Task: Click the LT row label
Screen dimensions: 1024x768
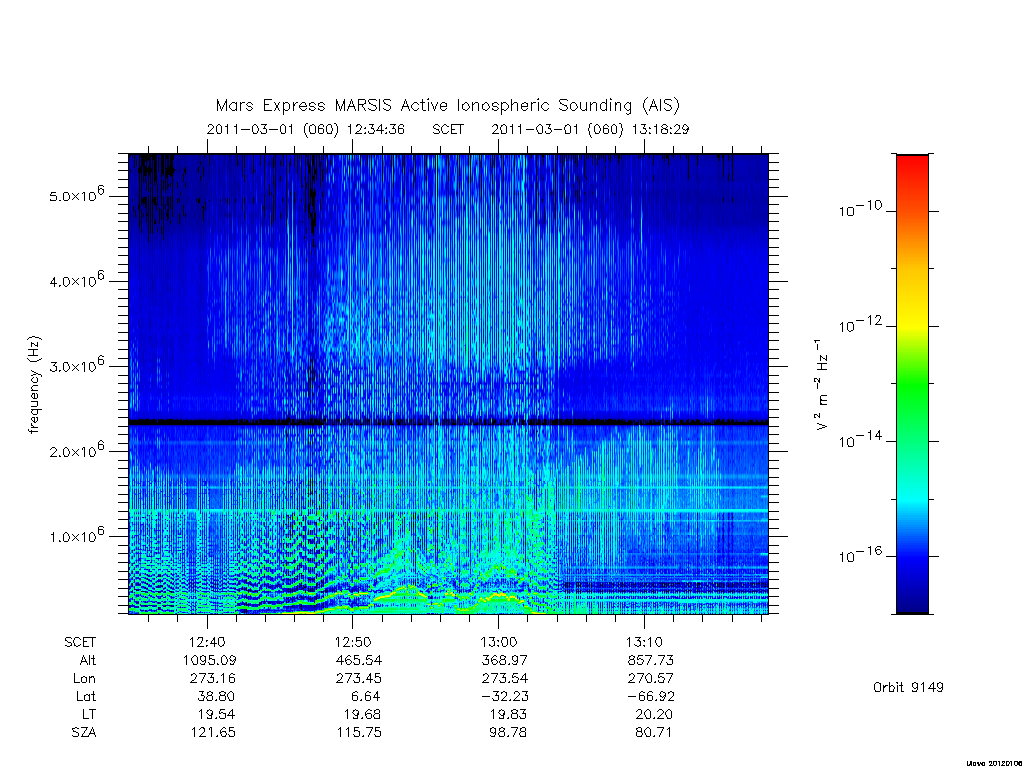Action: (x=89, y=714)
